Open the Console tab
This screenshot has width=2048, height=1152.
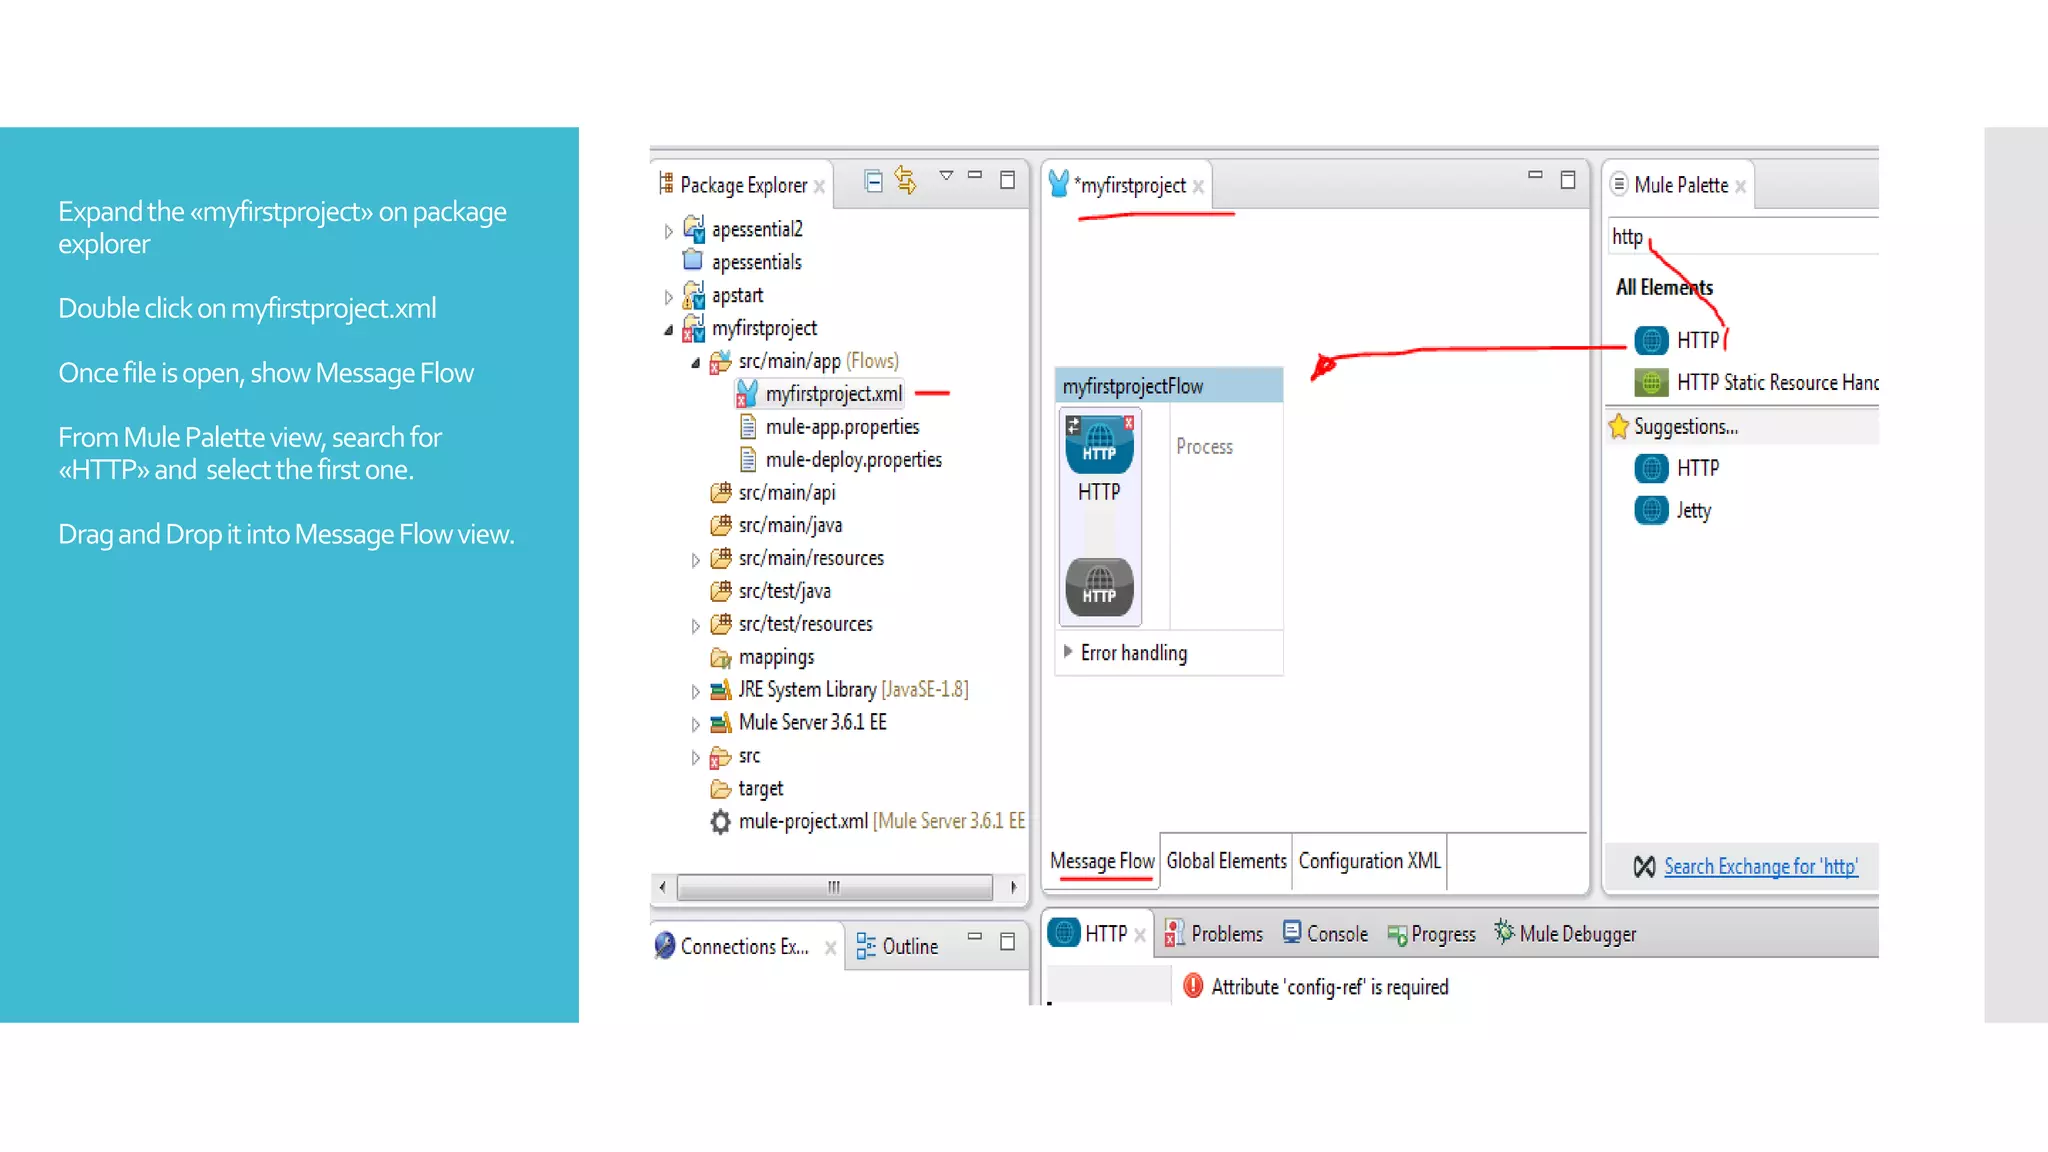(x=1325, y=934)
